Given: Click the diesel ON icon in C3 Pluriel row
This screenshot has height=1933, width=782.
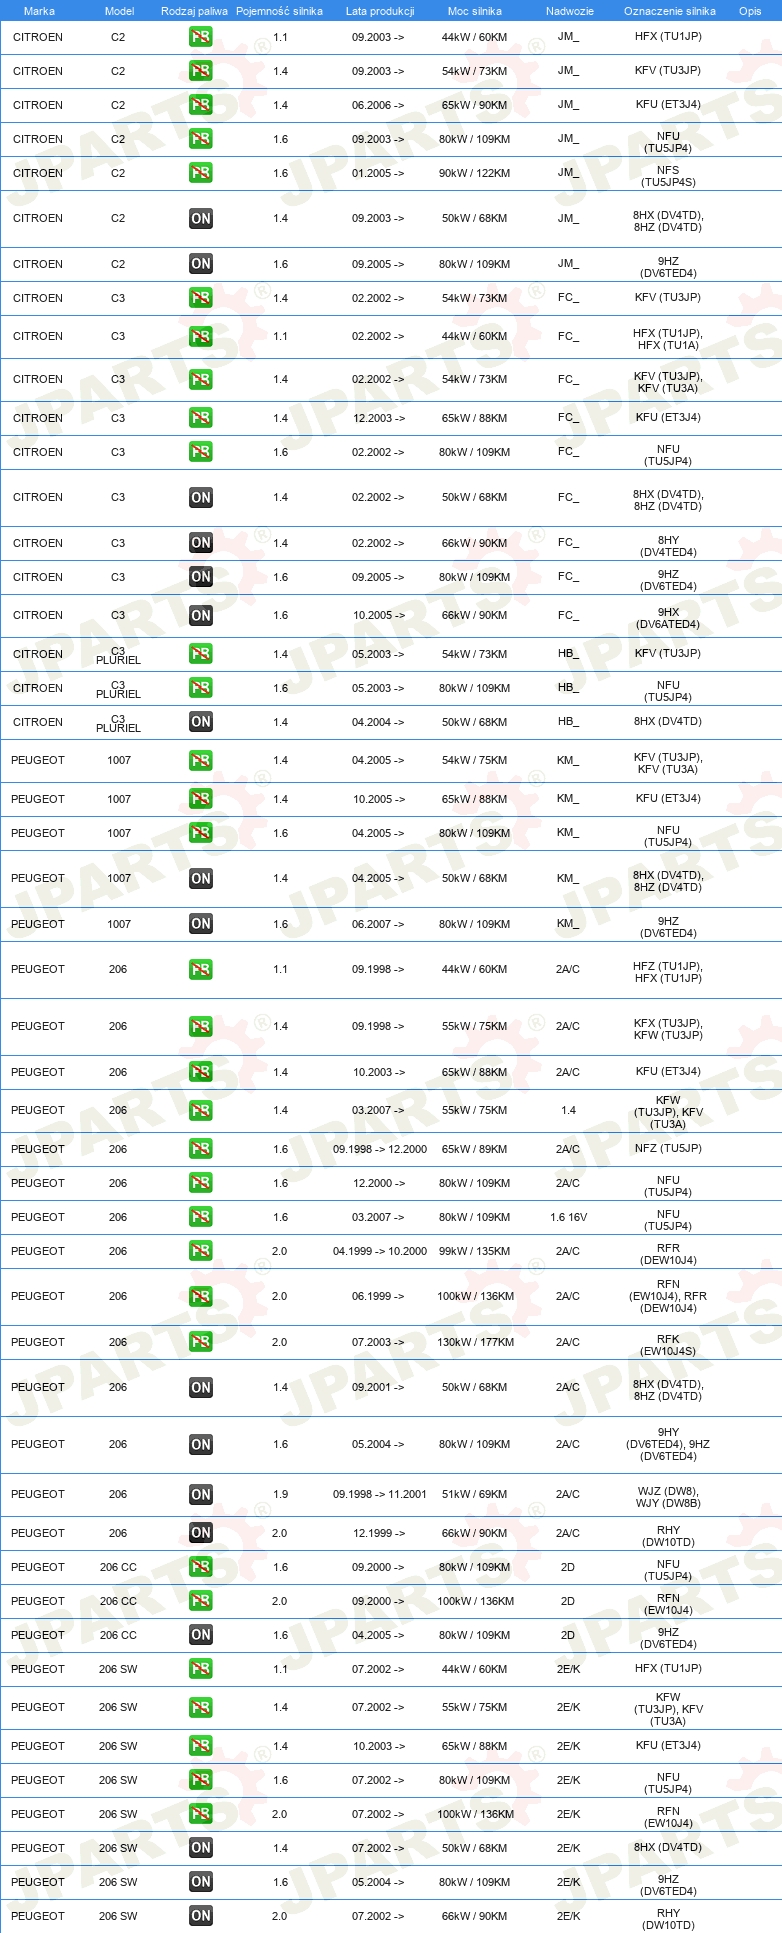Looking at the screenshot, I should 201,722.
